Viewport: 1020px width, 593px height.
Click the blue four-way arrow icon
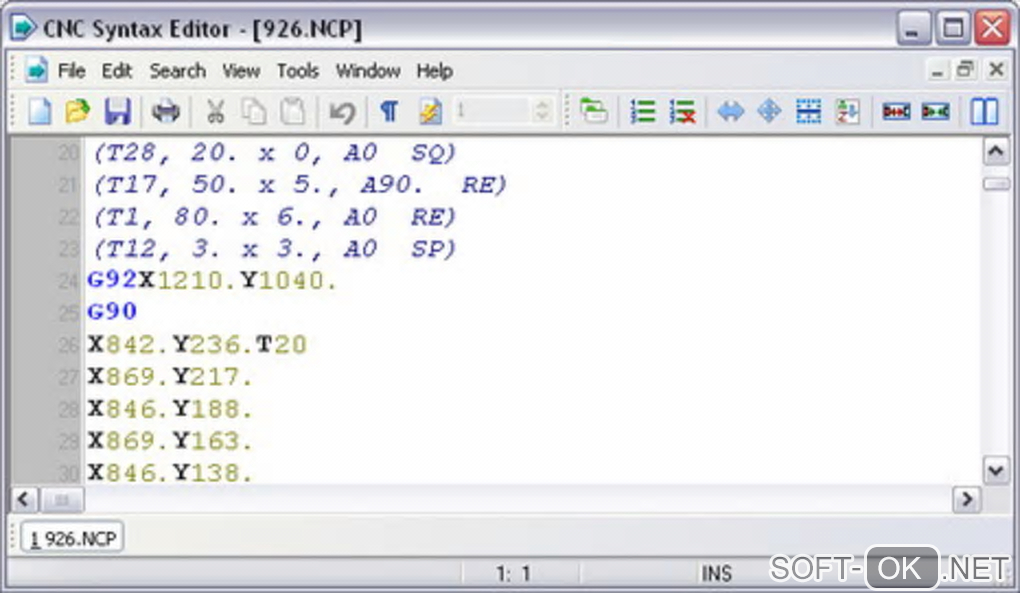(770, 111)
